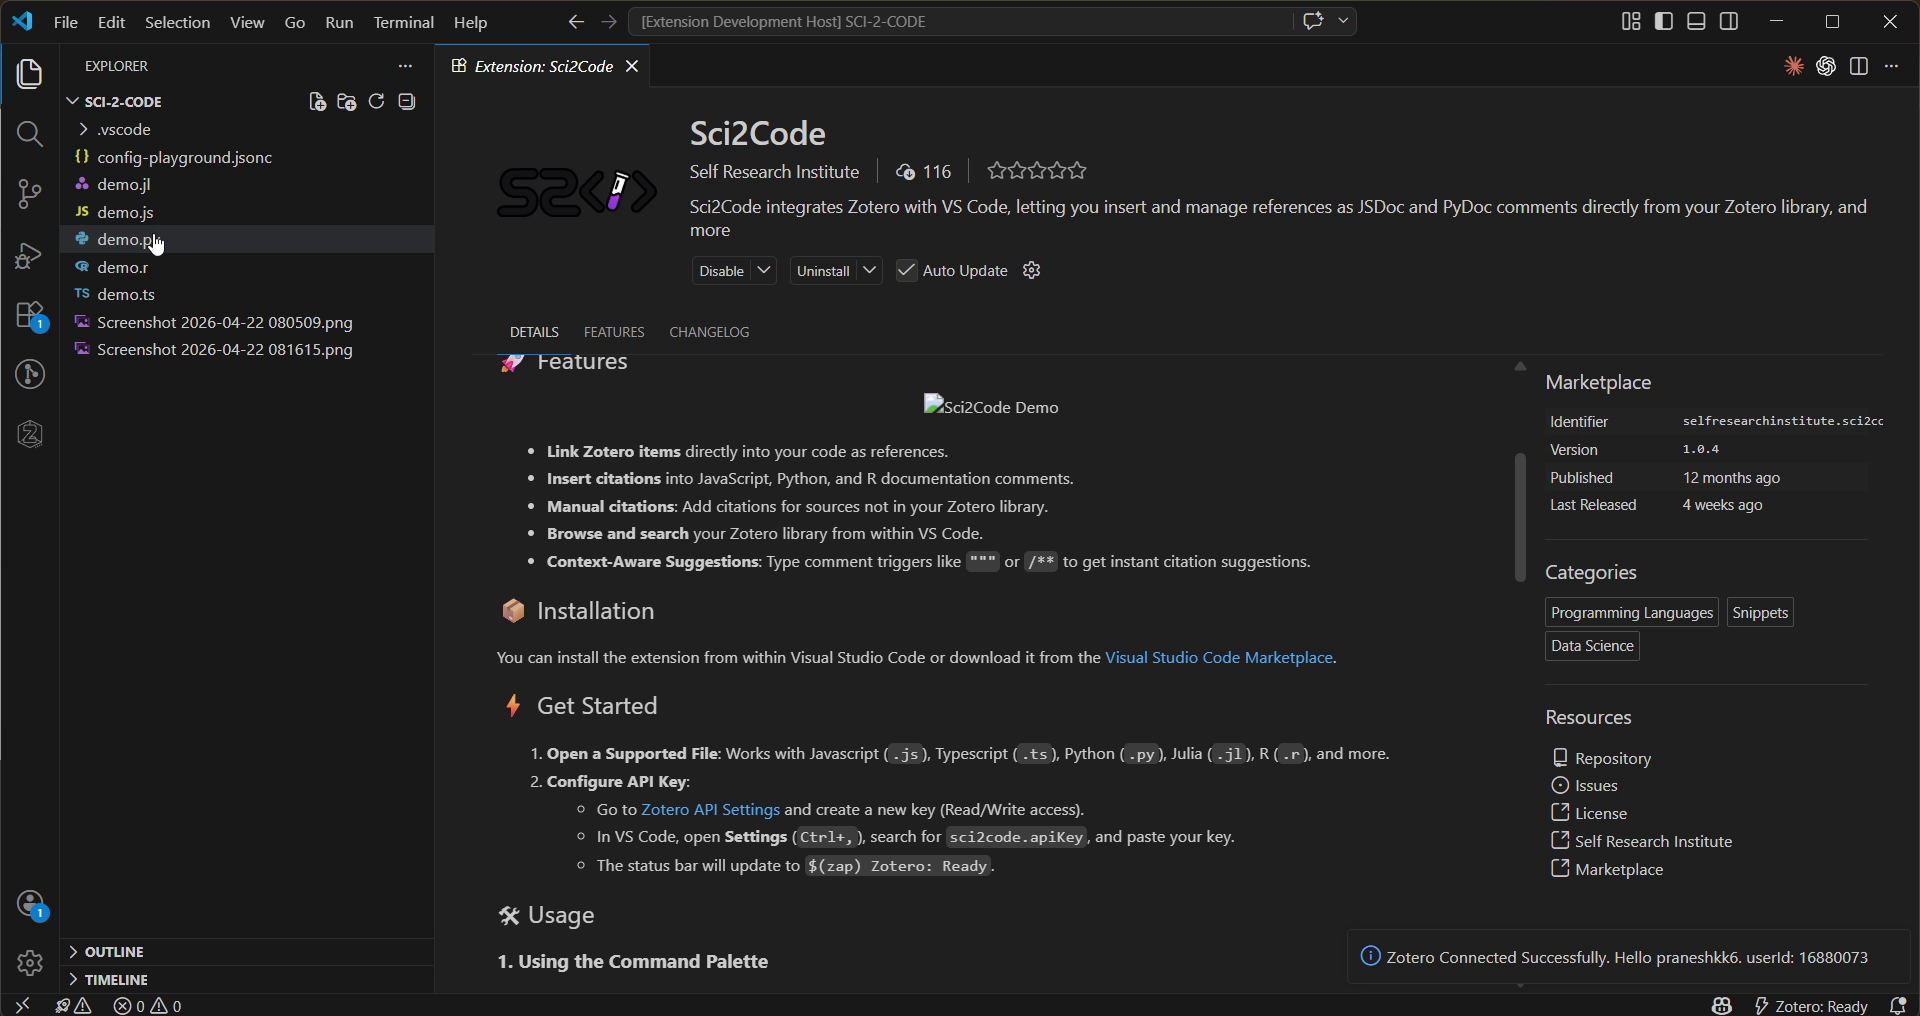
Task: Open the Source Control view
Action: [30, 194]
